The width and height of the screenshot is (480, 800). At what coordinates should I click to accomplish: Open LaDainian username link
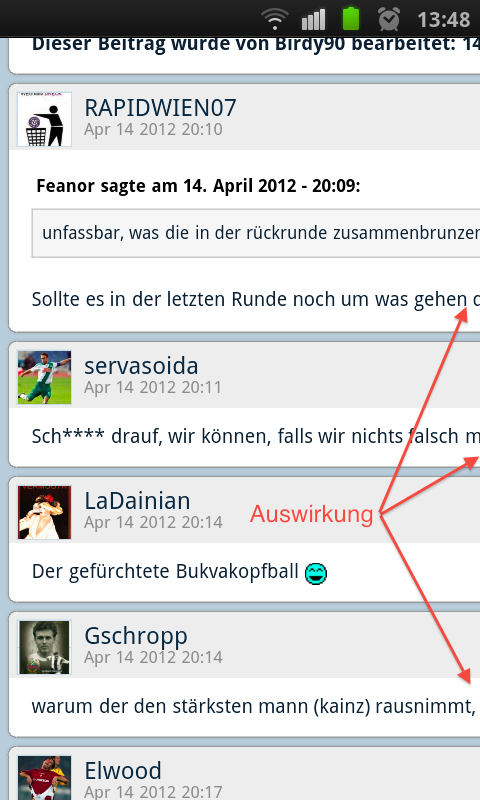137,501
